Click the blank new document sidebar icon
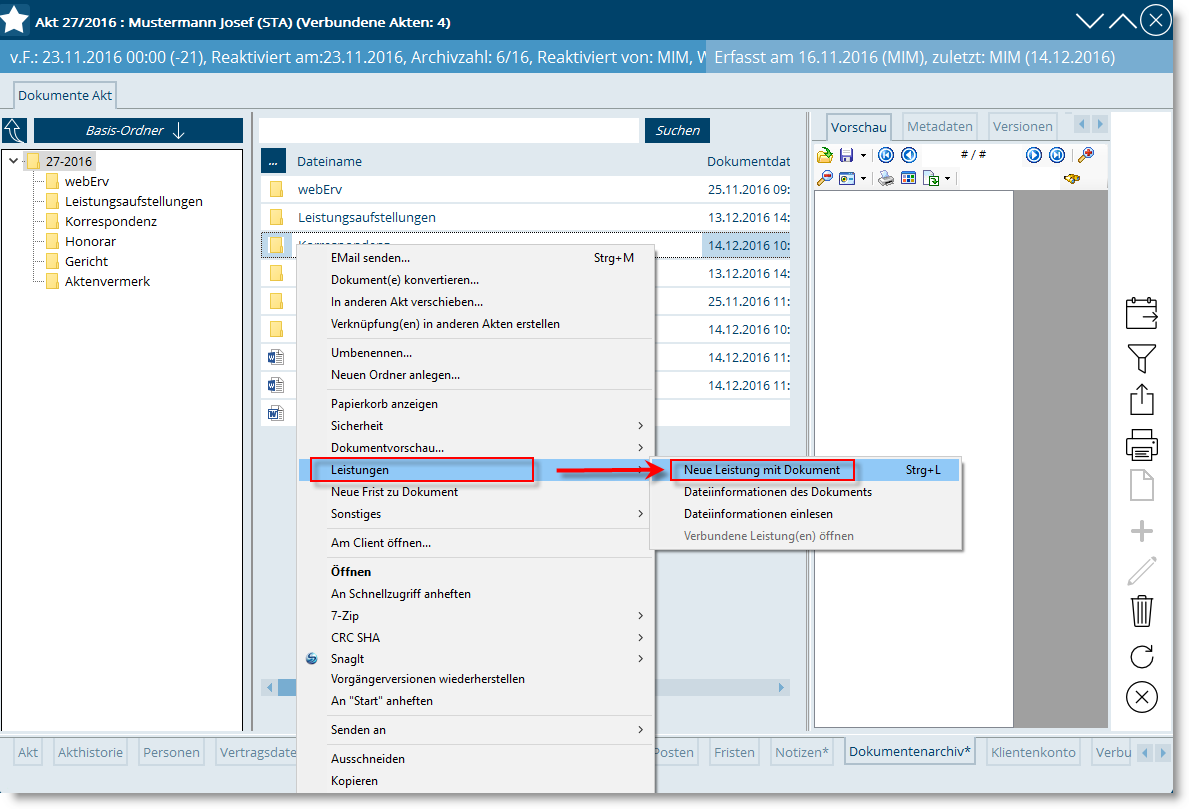The width and height of the screenshot is (1189, 809). [1141, 485]
